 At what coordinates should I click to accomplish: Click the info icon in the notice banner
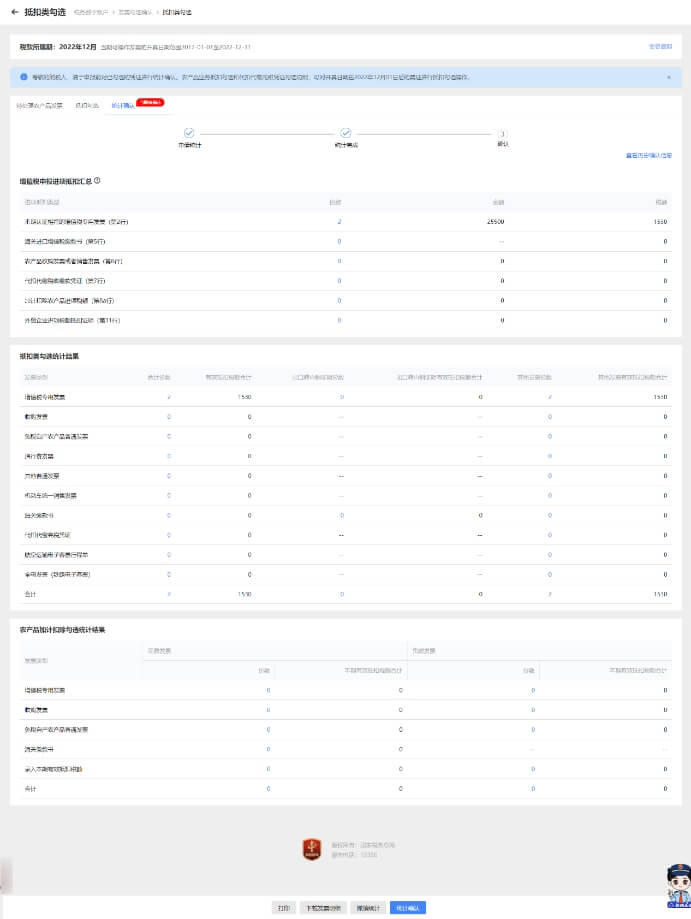[x=24, y=77]
